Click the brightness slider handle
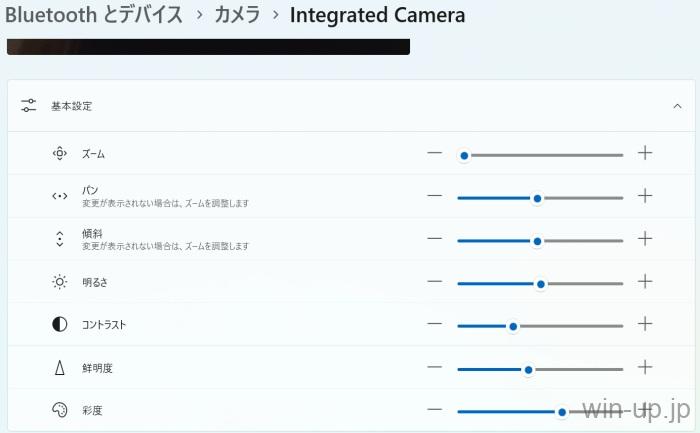This screenshot has width=700, height=433. [541, 284]
